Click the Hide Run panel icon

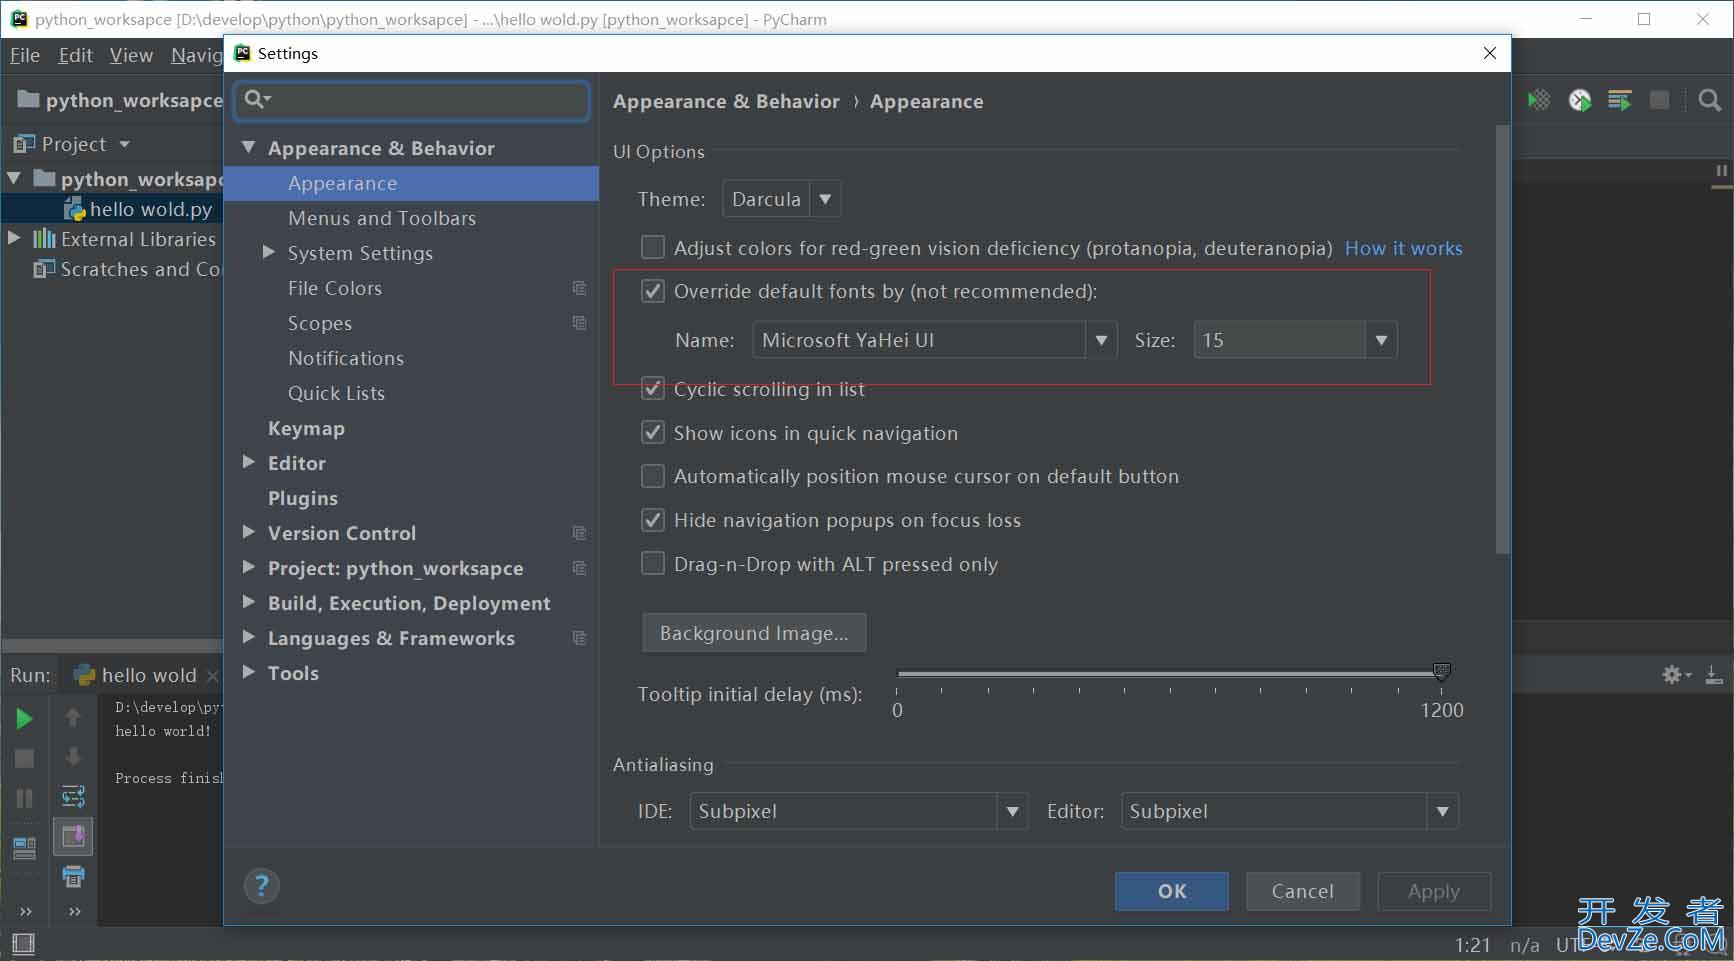[1714, 675]
